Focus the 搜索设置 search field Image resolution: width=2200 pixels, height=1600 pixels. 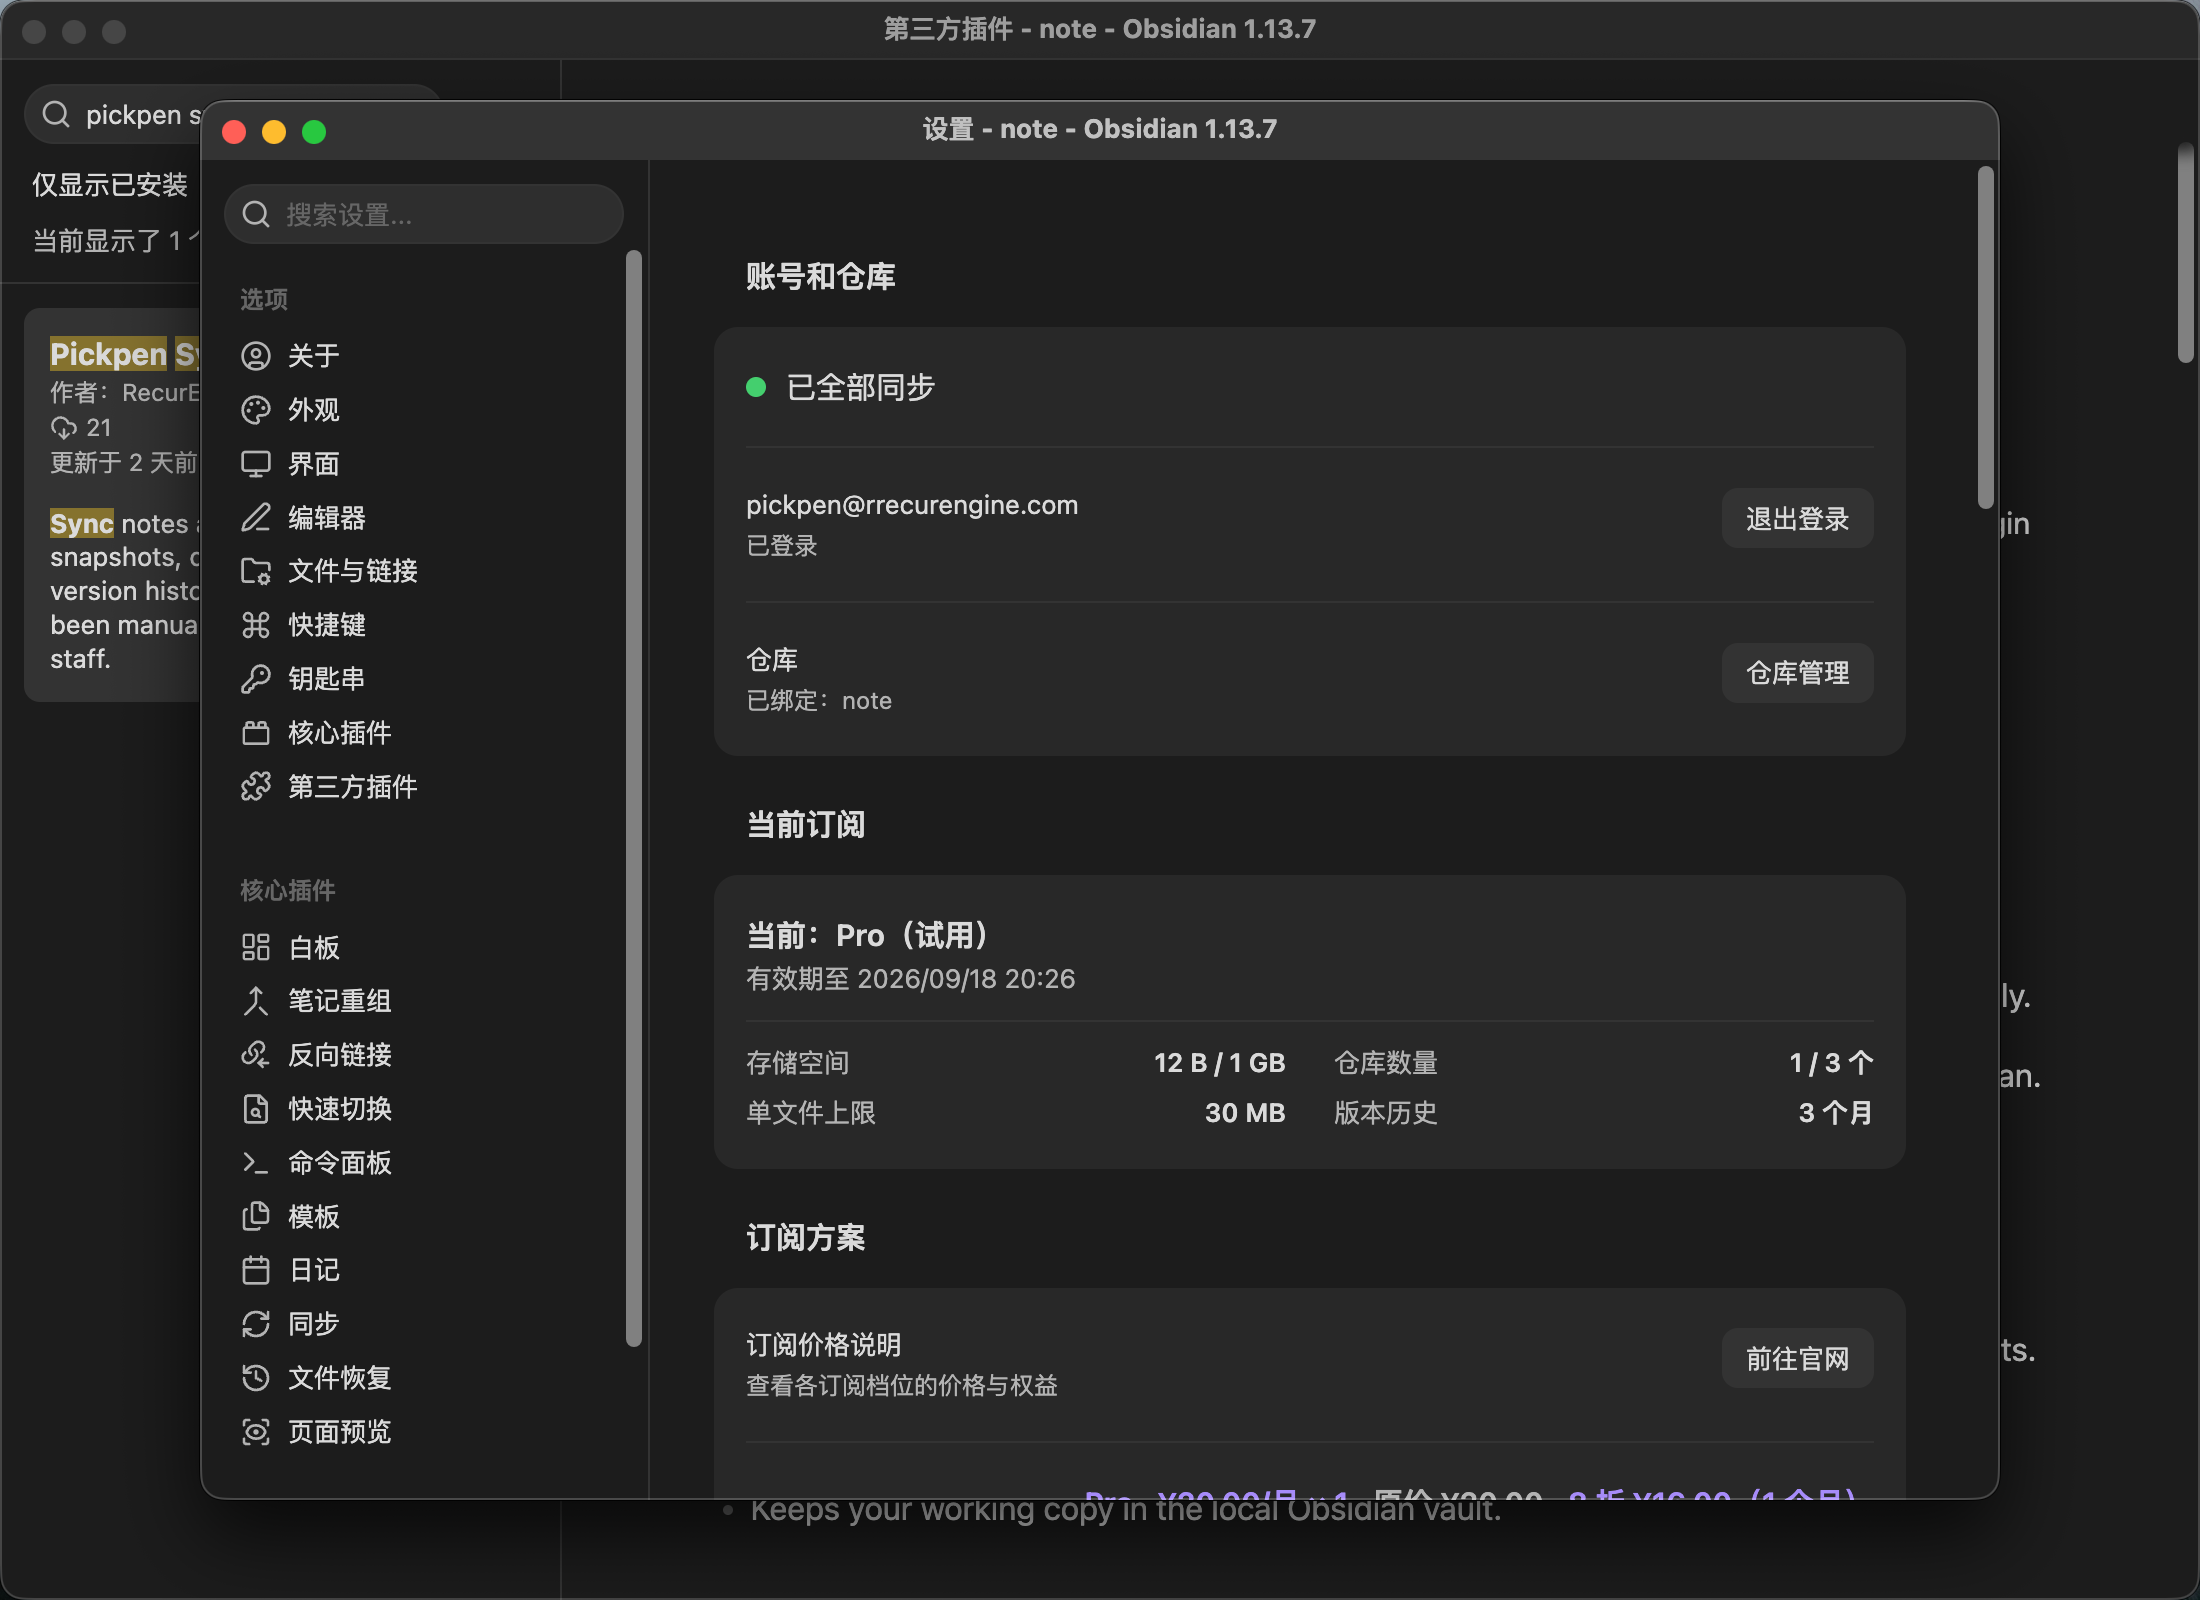(x=424, y=214)
